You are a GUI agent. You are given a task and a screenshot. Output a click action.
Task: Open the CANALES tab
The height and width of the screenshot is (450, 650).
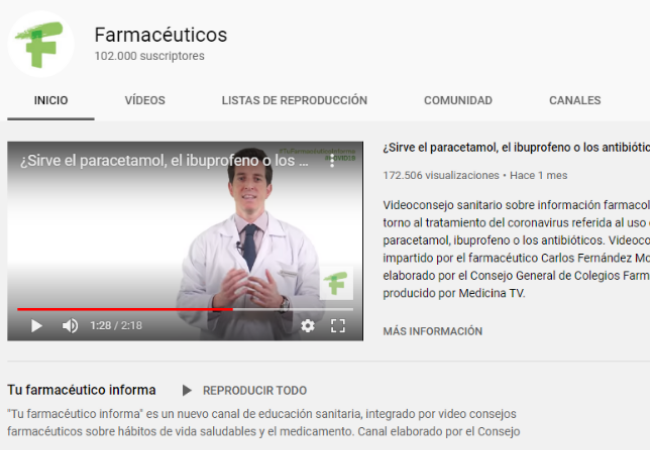click(x=575, y=101)
